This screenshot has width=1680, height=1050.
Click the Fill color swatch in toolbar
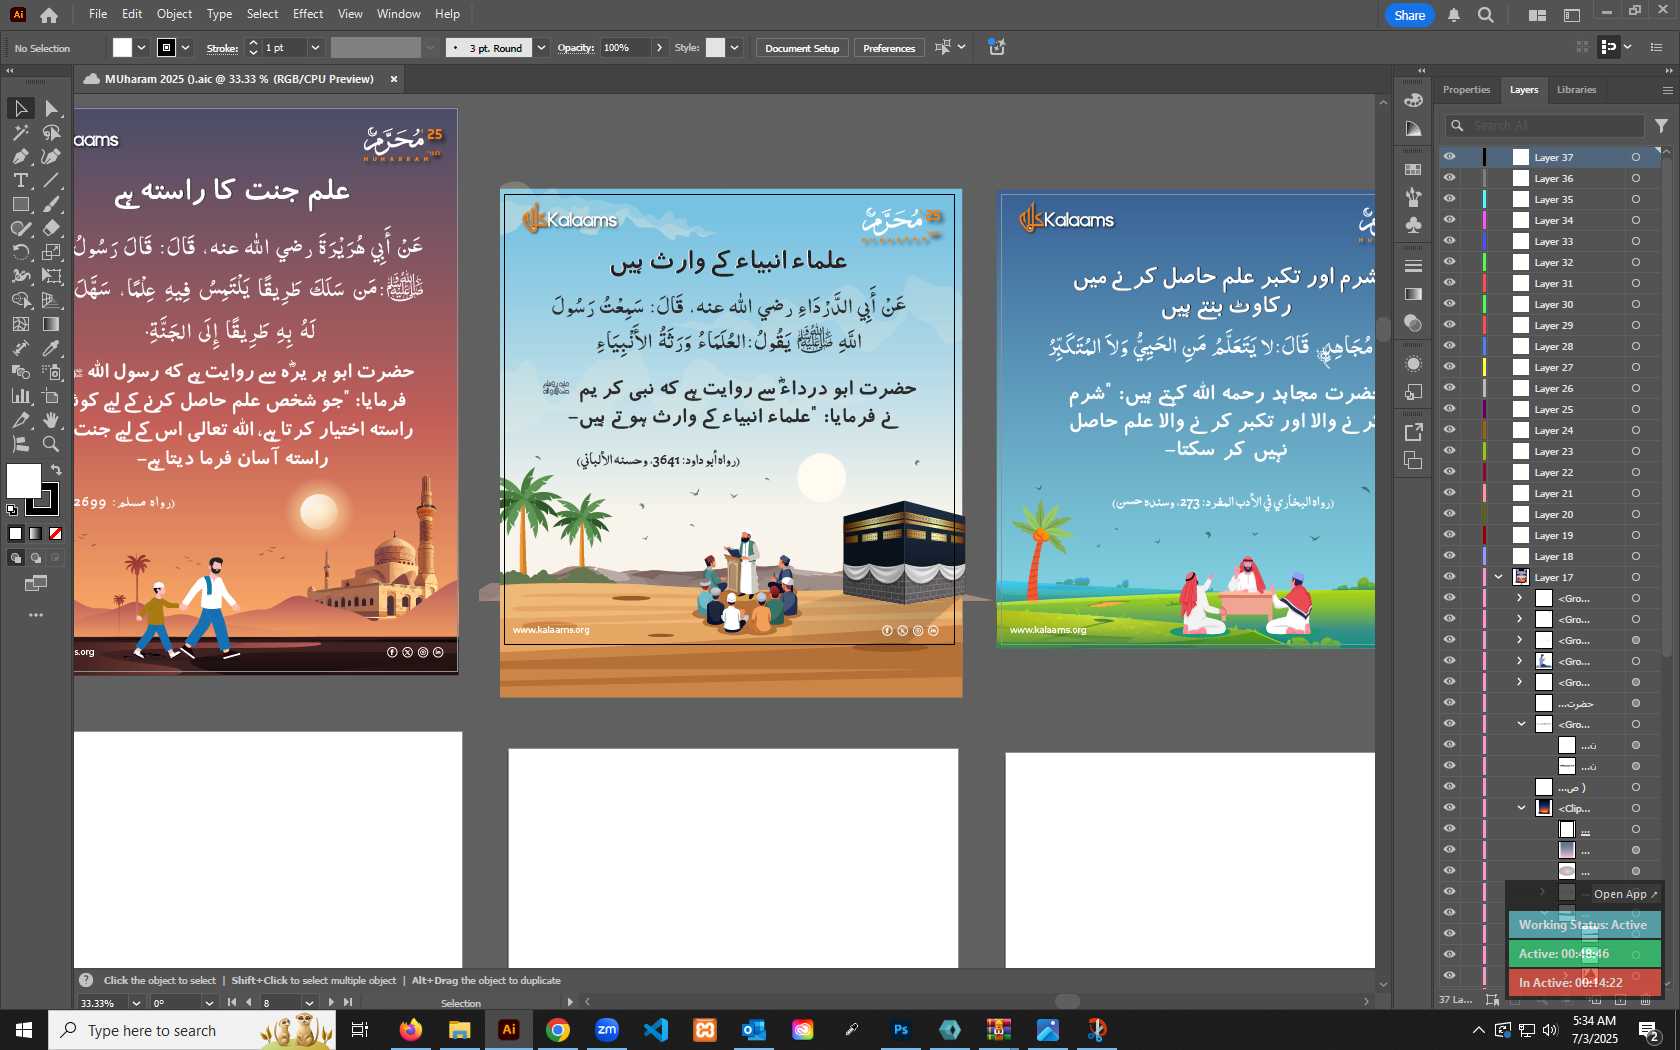[x=23, y=481]
